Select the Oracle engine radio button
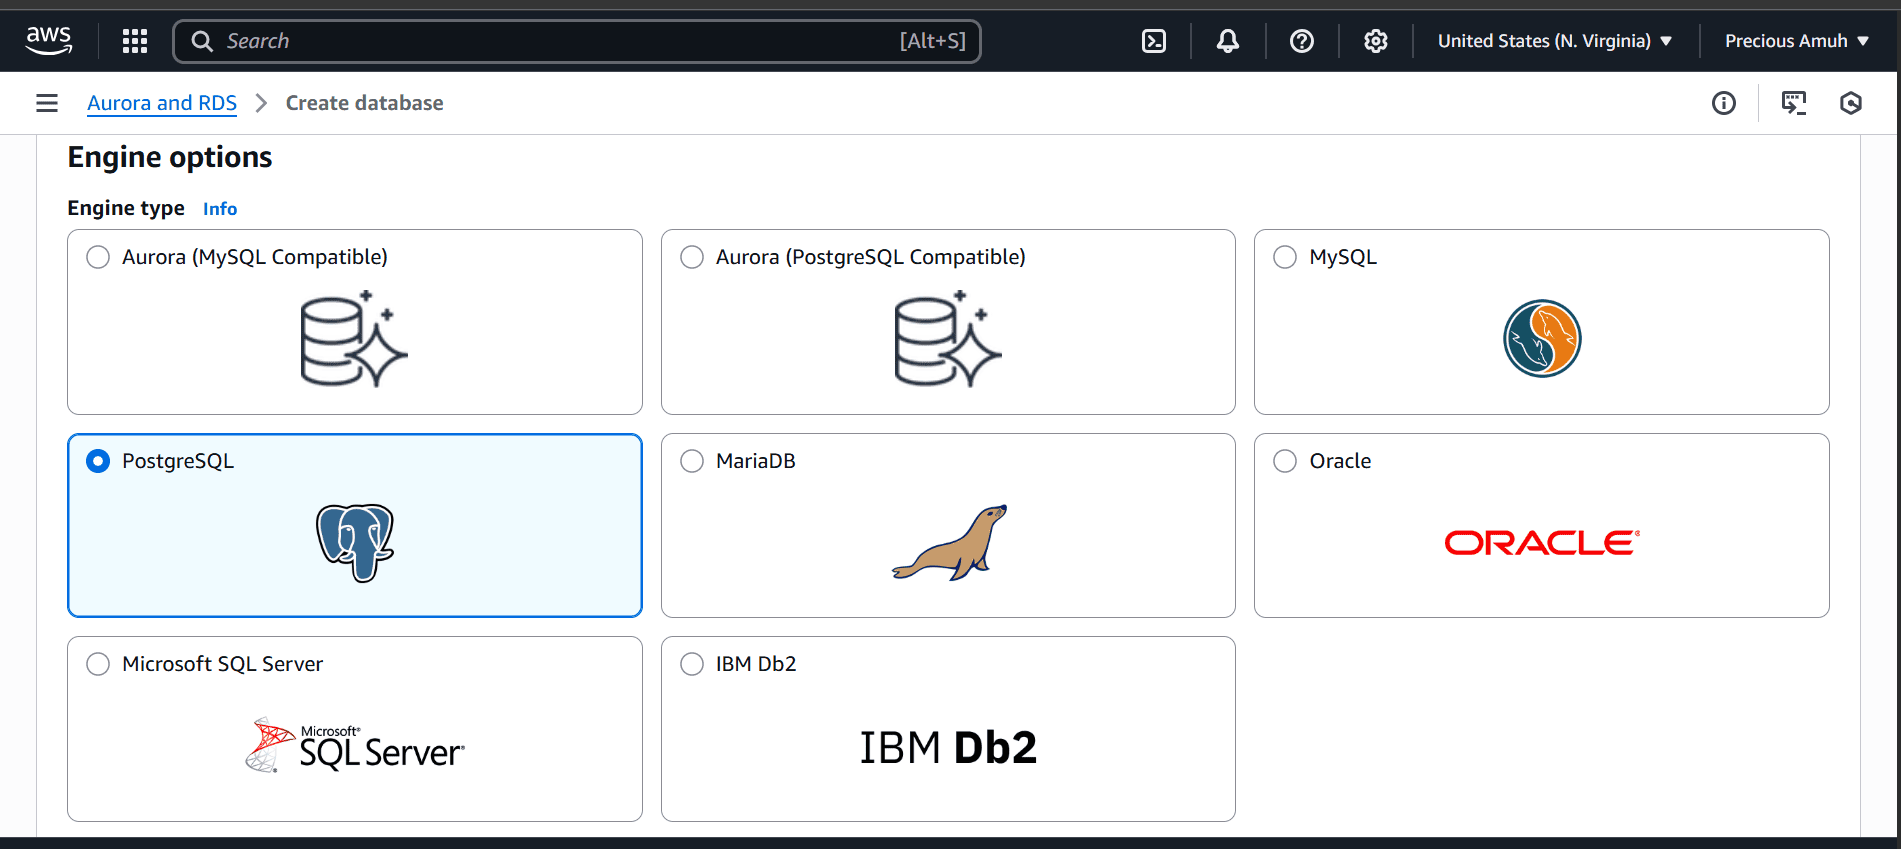 [1285, 461]
